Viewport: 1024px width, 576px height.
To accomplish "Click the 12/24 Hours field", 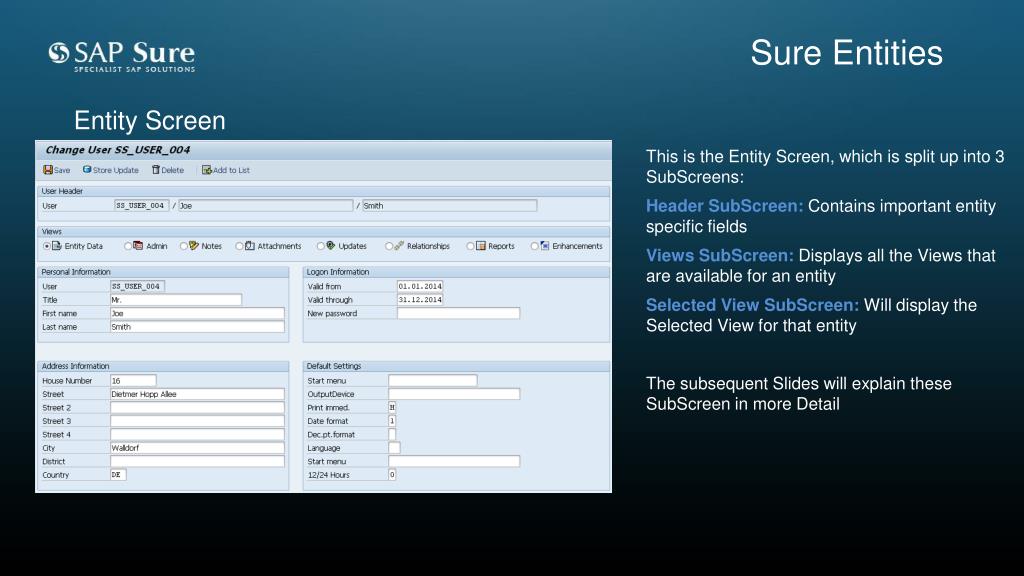I will click(392, 475).
